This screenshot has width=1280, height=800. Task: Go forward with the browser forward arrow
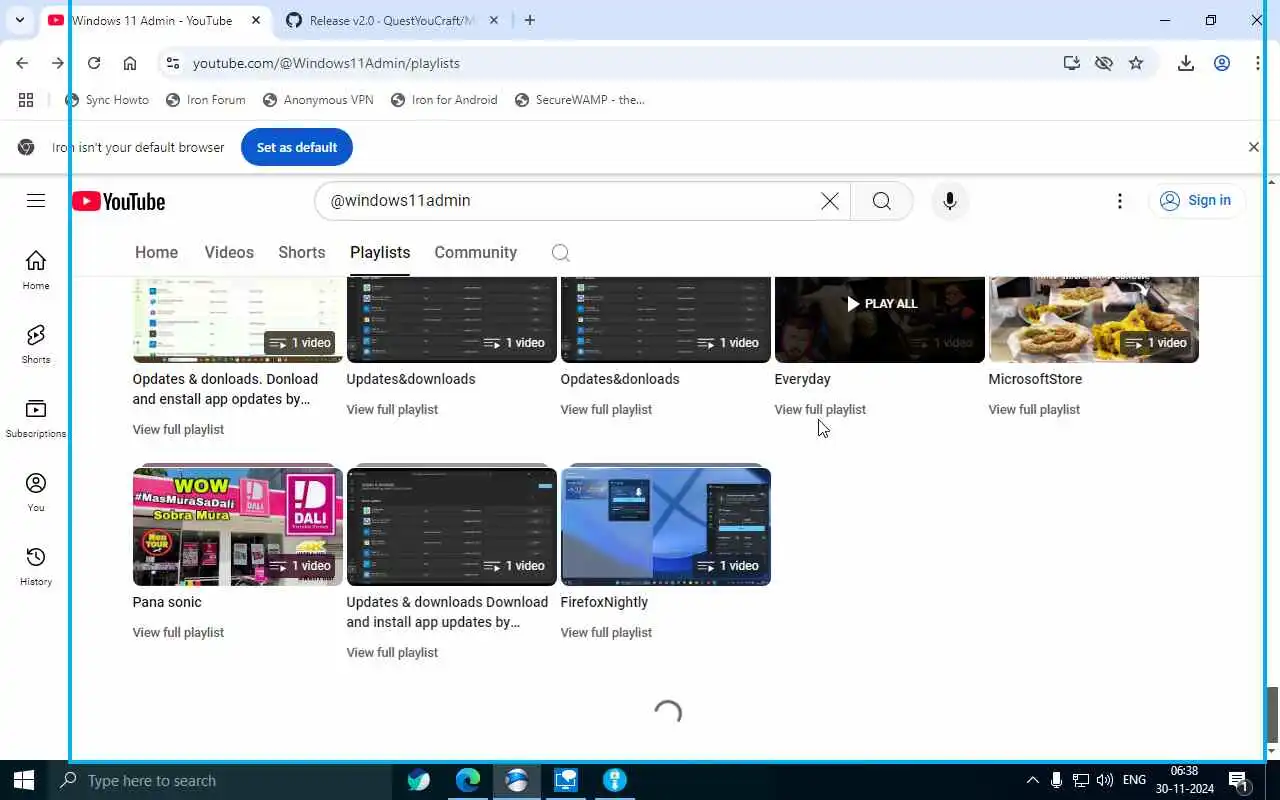58,63
